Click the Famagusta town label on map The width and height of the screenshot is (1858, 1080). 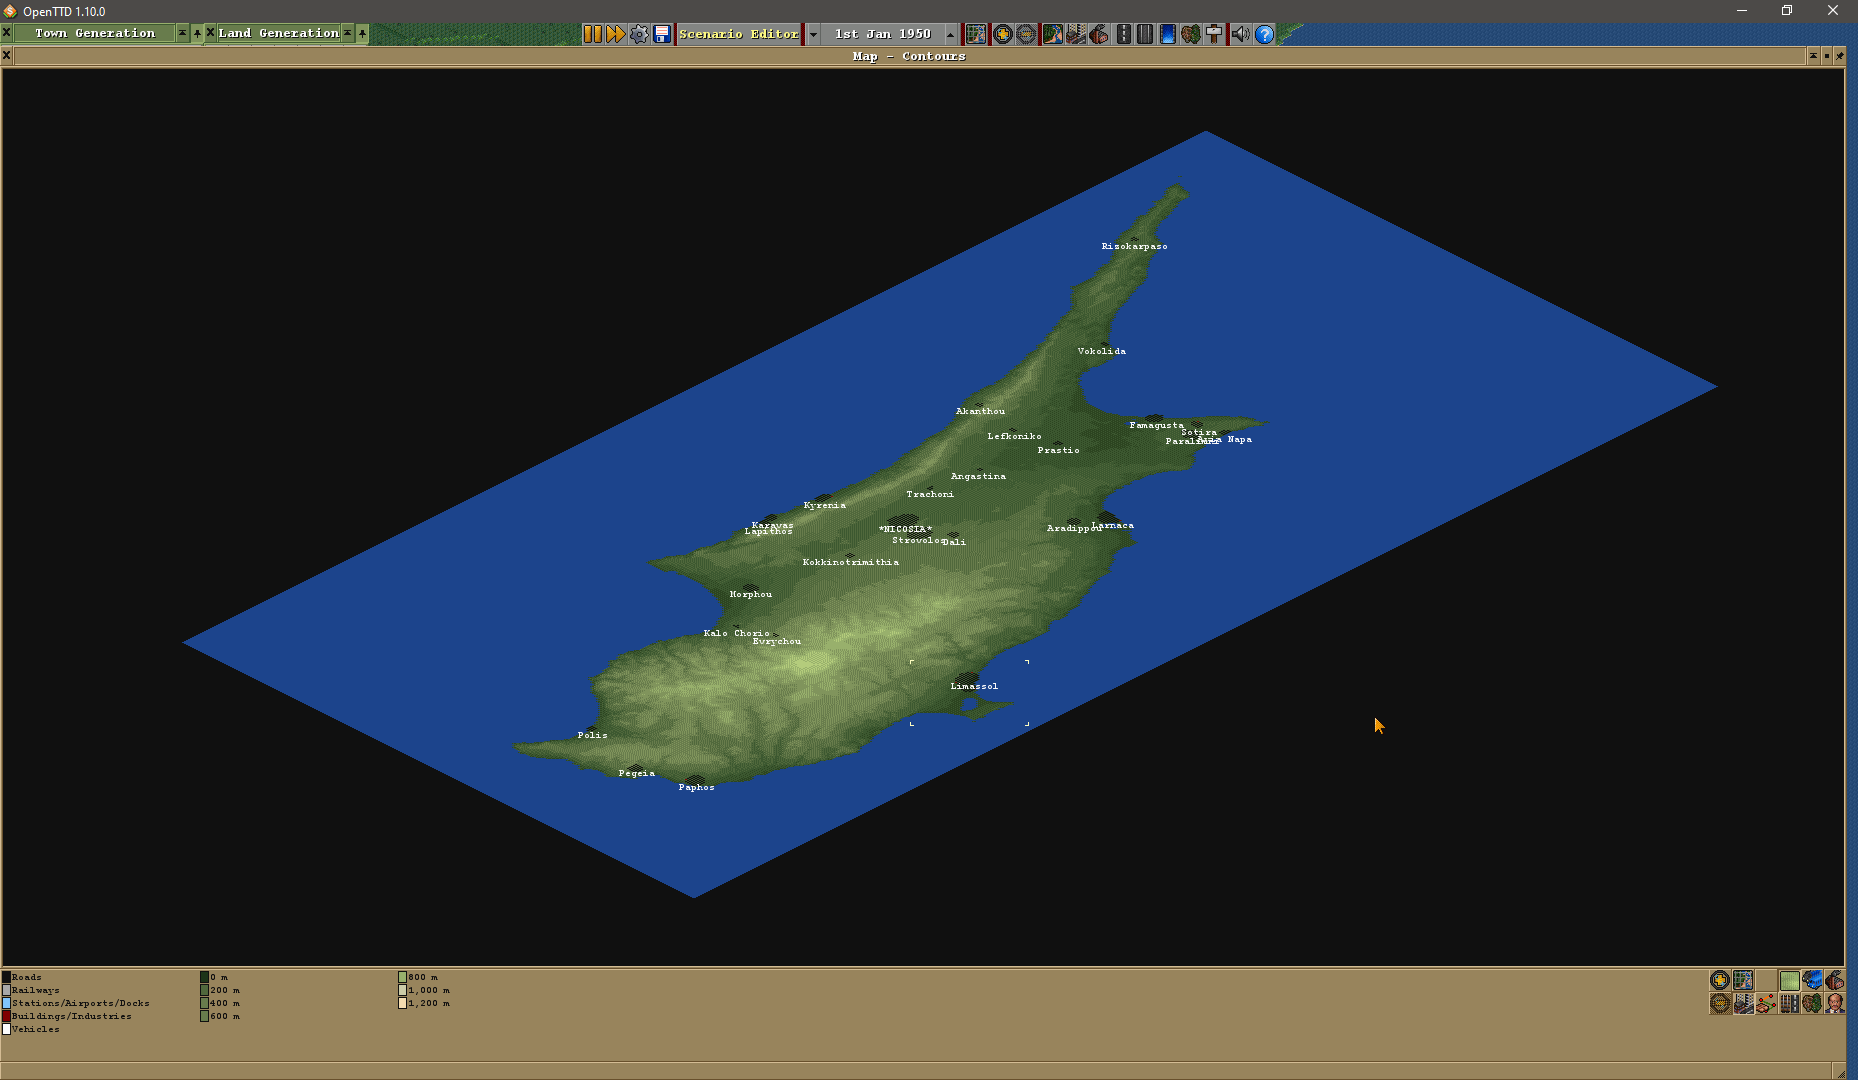(1156, 425)
